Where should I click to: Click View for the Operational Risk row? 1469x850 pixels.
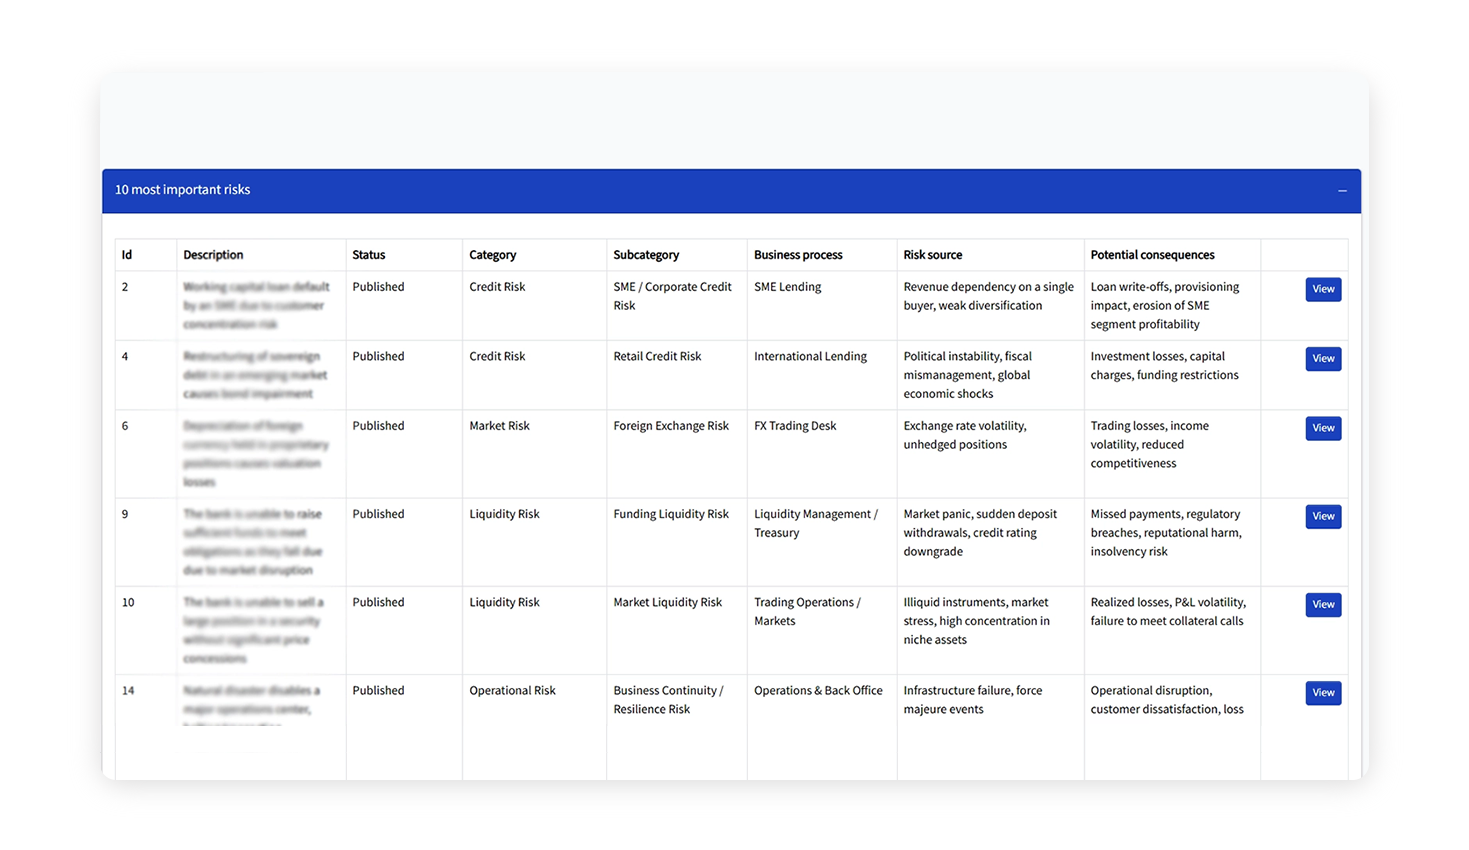pyautogui.click(x=1322, y=692)
